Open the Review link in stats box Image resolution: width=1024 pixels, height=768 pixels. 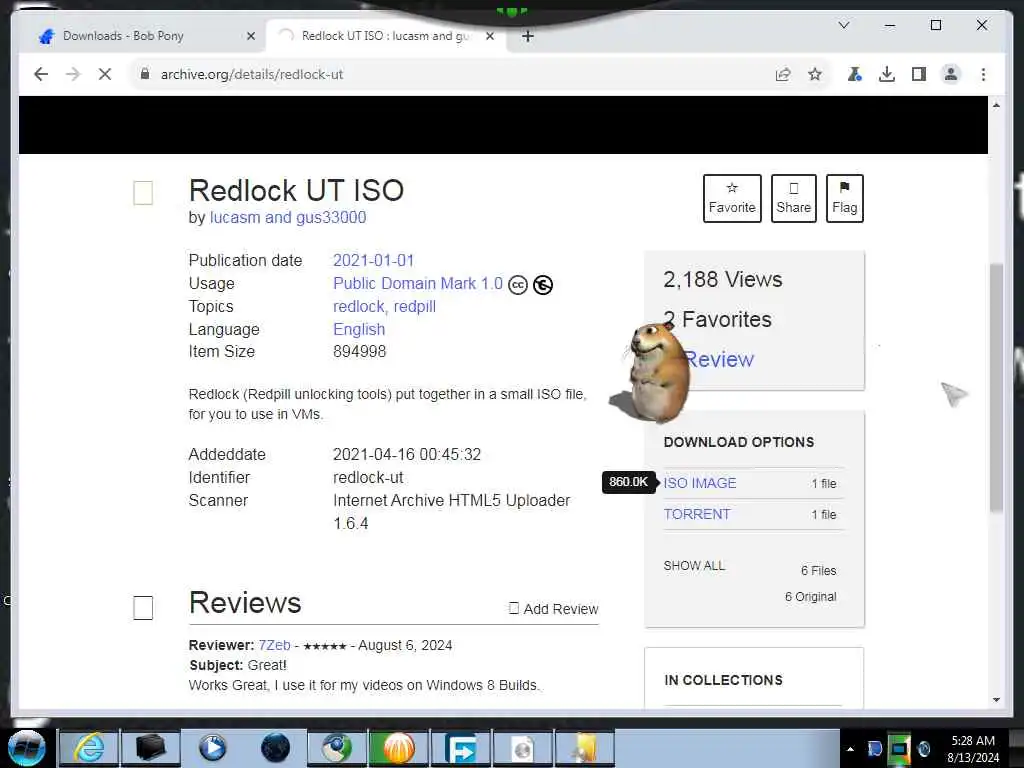tap(720, 359)
